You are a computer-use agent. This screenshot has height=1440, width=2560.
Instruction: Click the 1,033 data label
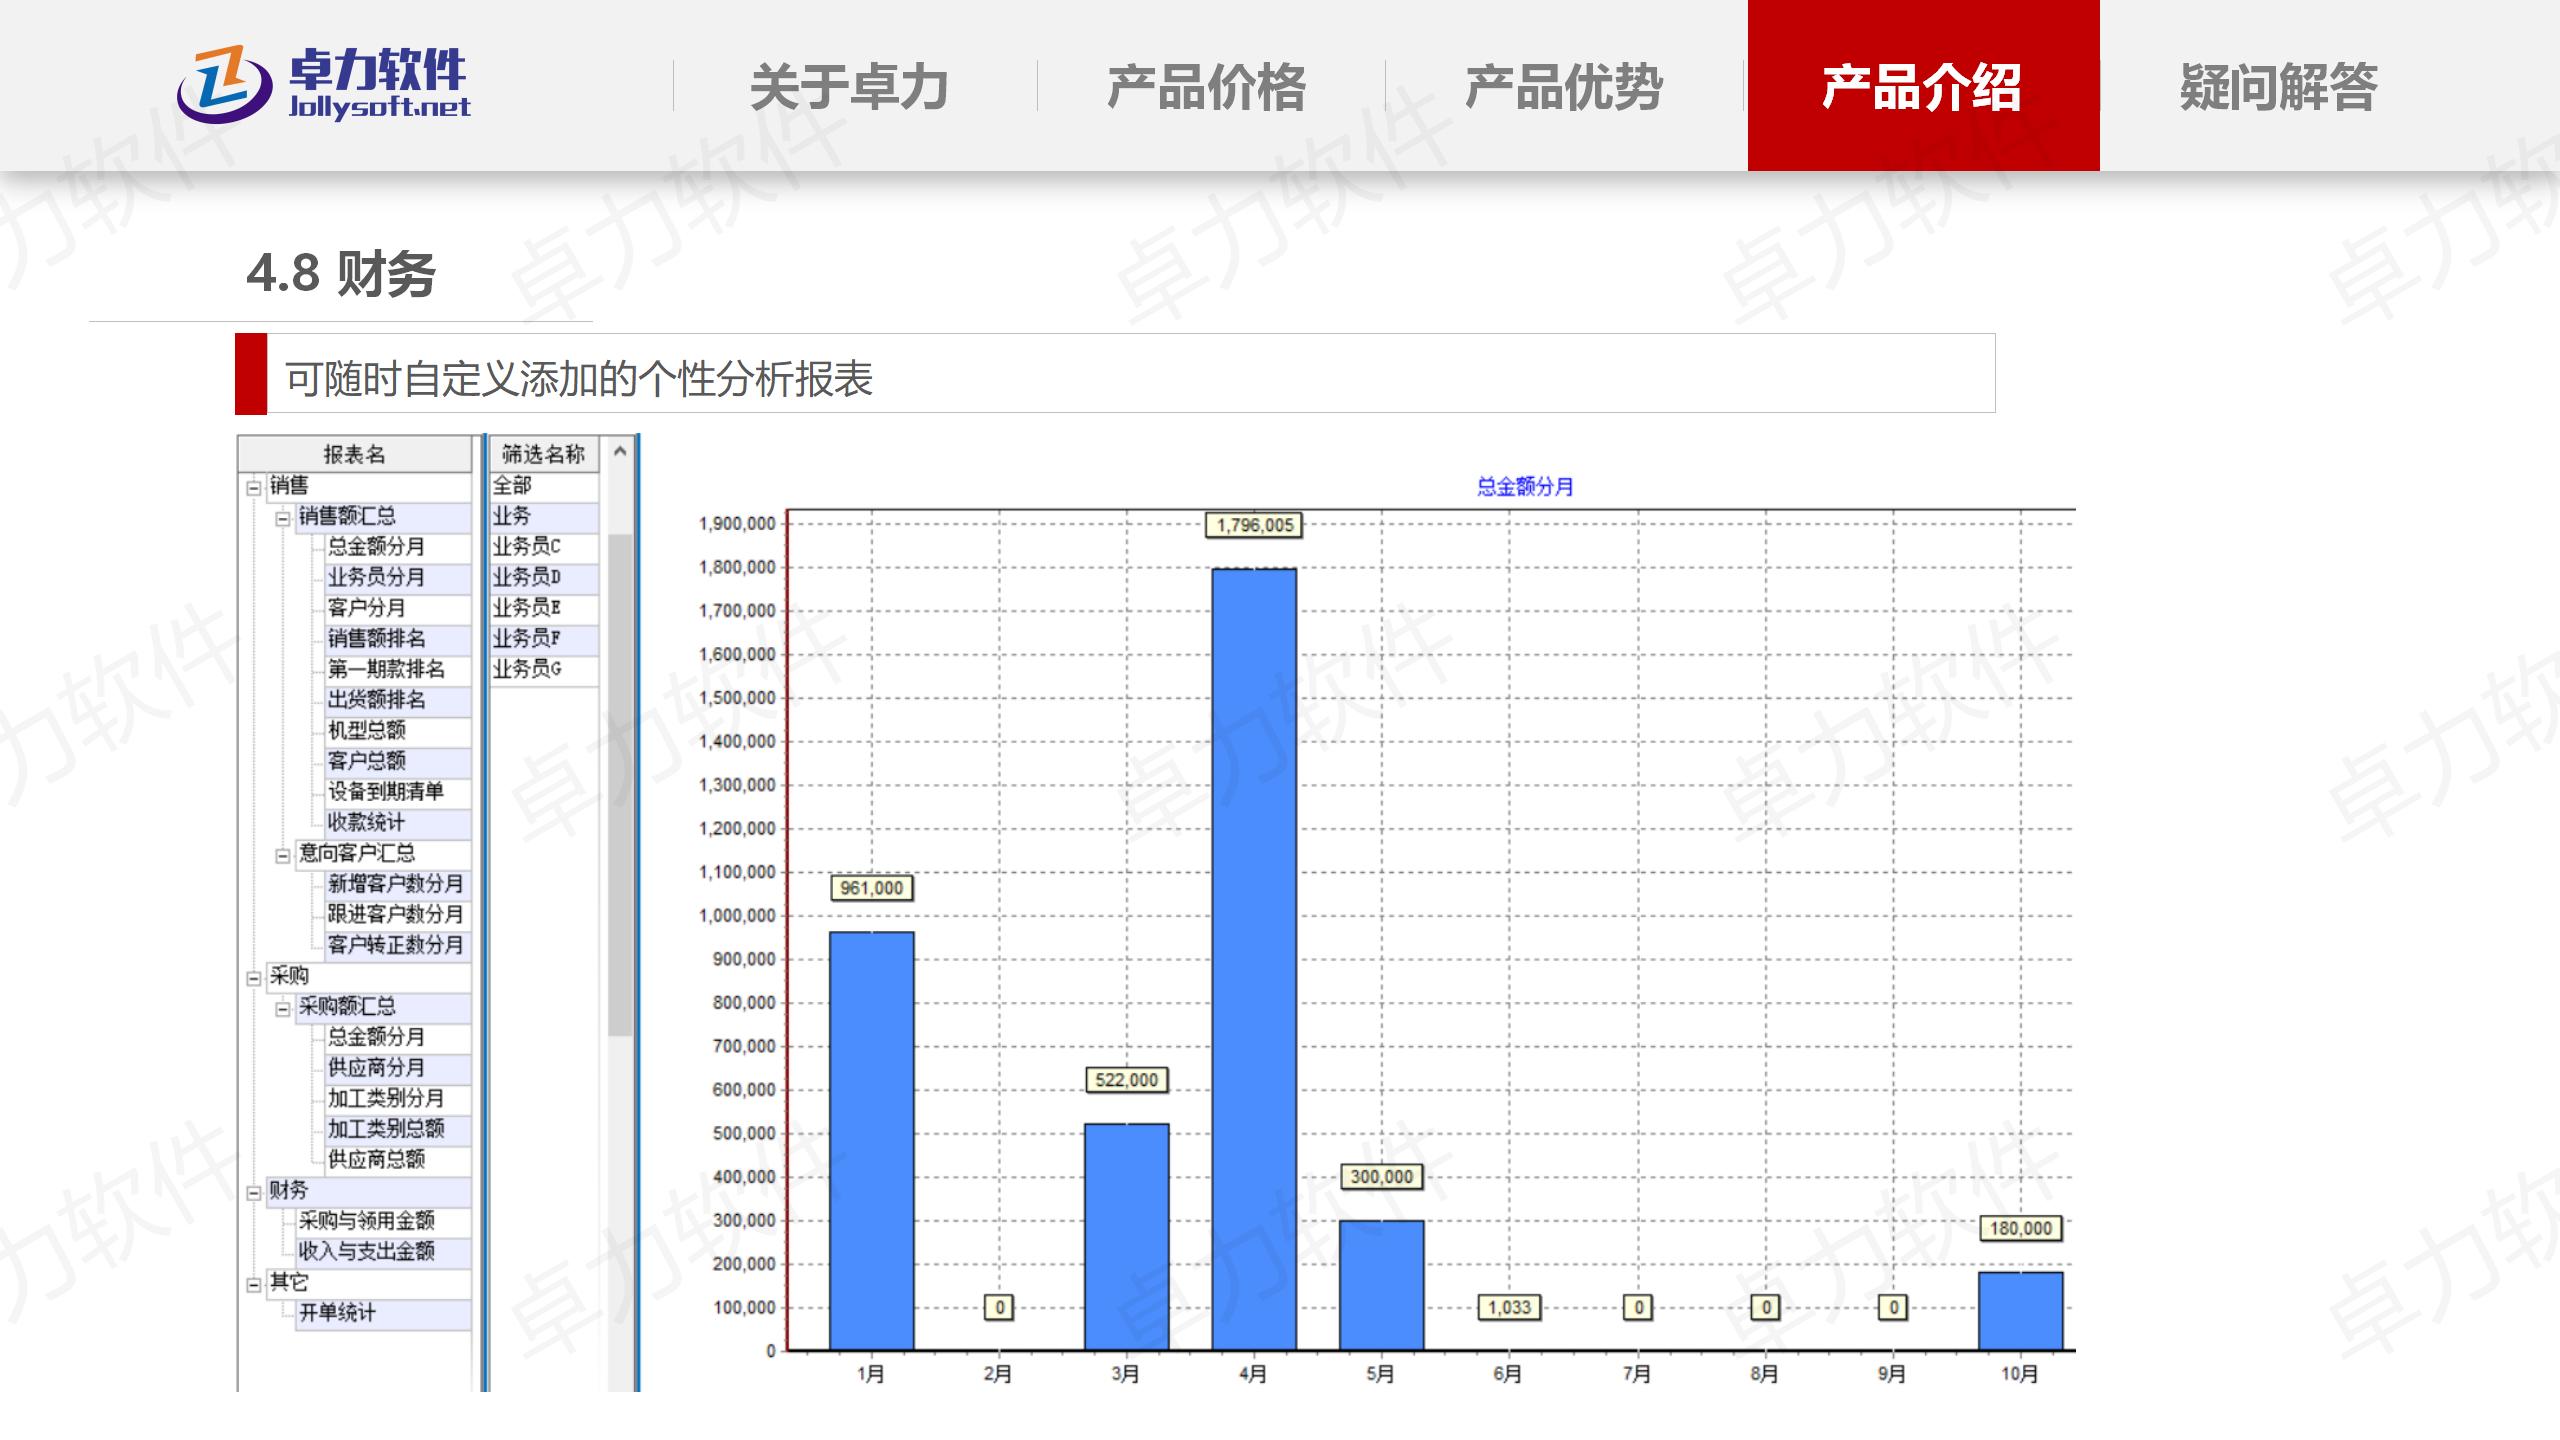[x=1509, y=1307]
